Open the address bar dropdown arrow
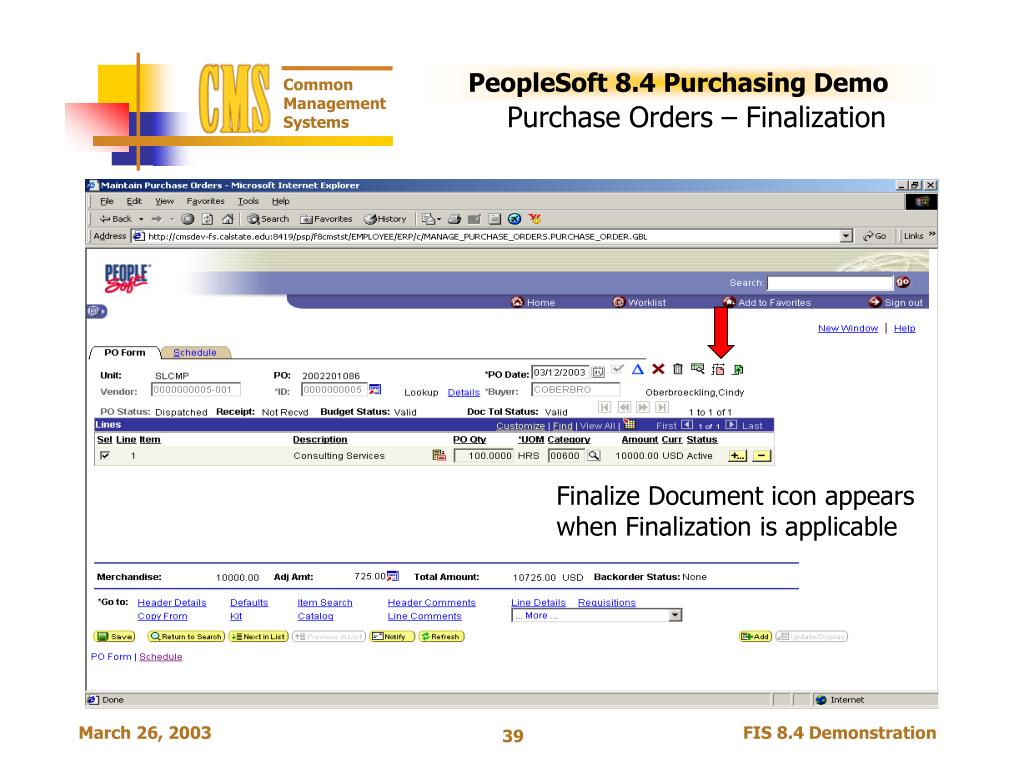The height and width of the screenshot is (768, 1024). coord(846,236)
